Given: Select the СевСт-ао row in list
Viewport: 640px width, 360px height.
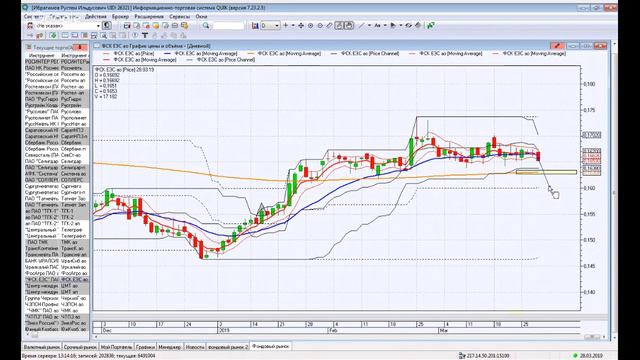Looking at the screenshot, I should pos(56,155).
